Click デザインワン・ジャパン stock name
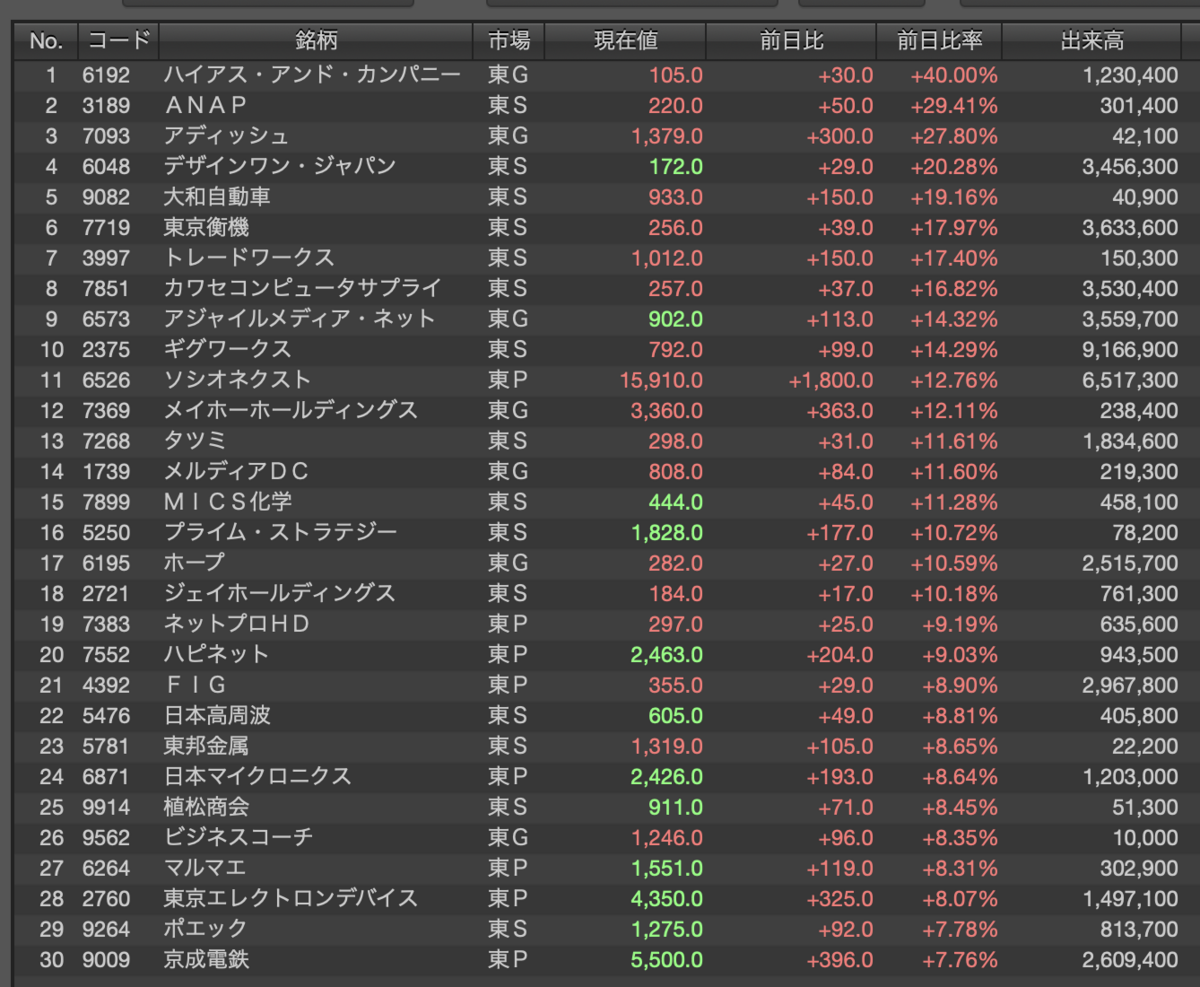Image resolution: width=1200 pixels, height=987 pixels. point(280,166)
